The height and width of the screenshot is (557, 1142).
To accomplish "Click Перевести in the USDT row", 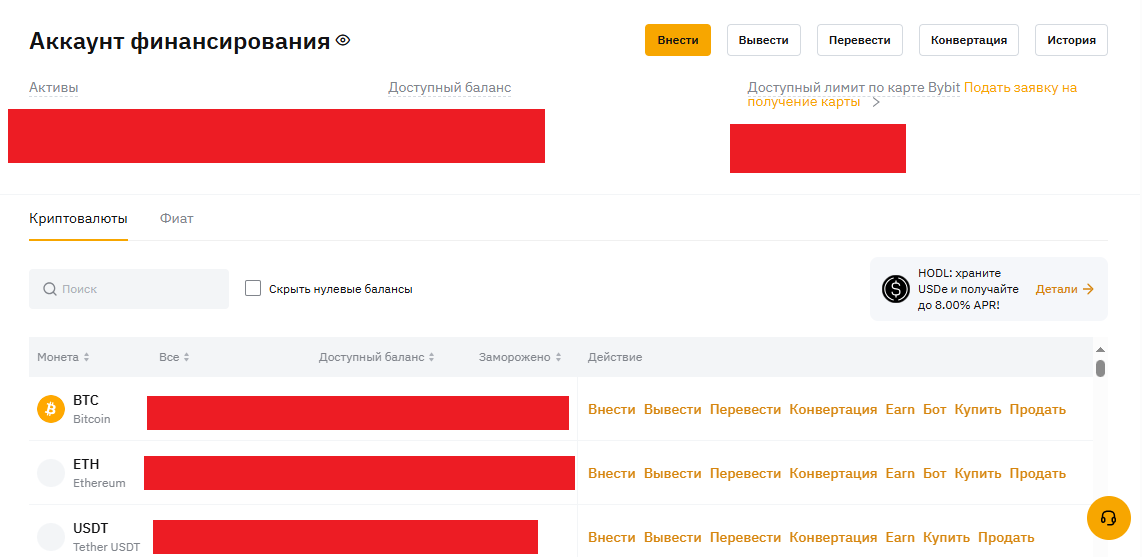I will (x=745, y=537).
